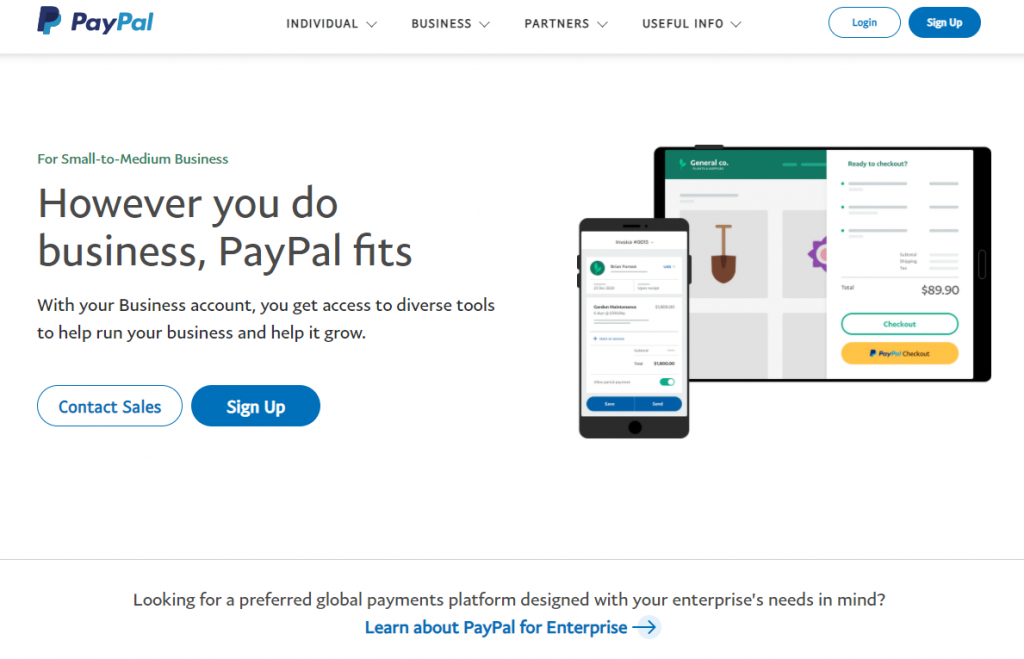Click the green avatar in phone invoice
The width and height of the screenshot is (1024, 659).
597,268
